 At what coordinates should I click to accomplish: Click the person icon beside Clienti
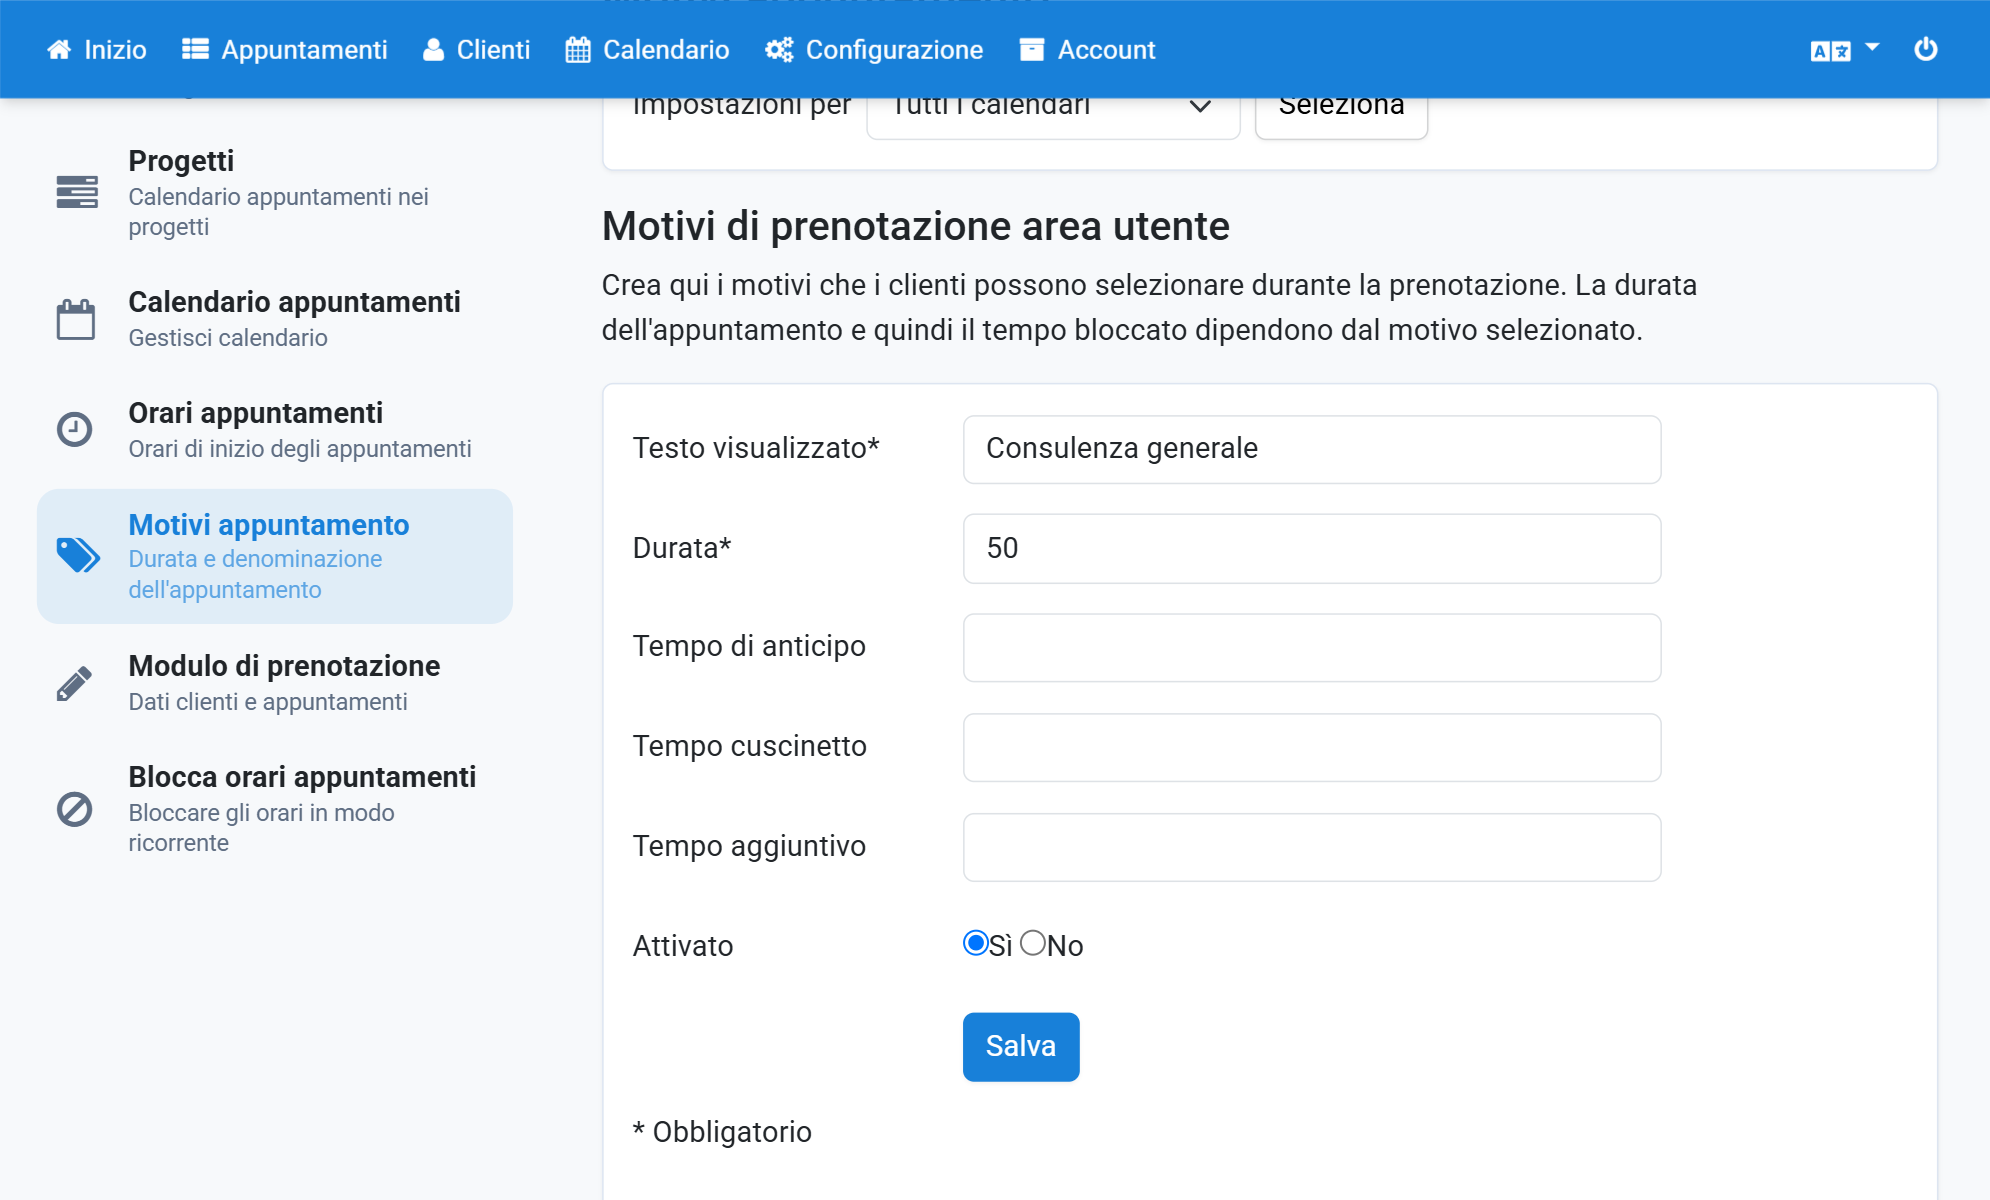(x=433, y=50)
